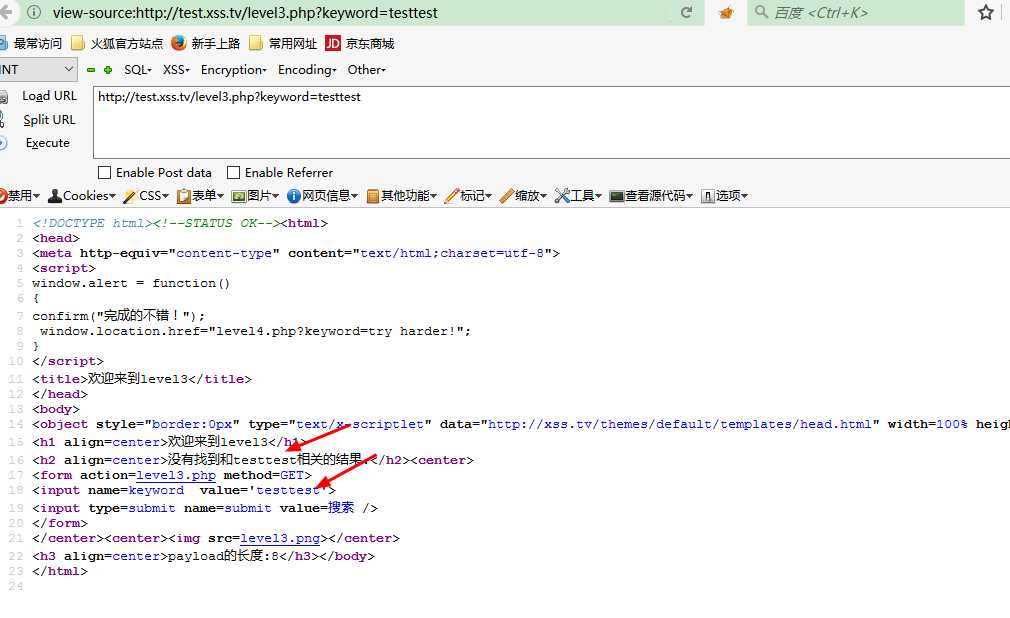
Task: Open the 最常访问 bookmark
Action: 31,43
